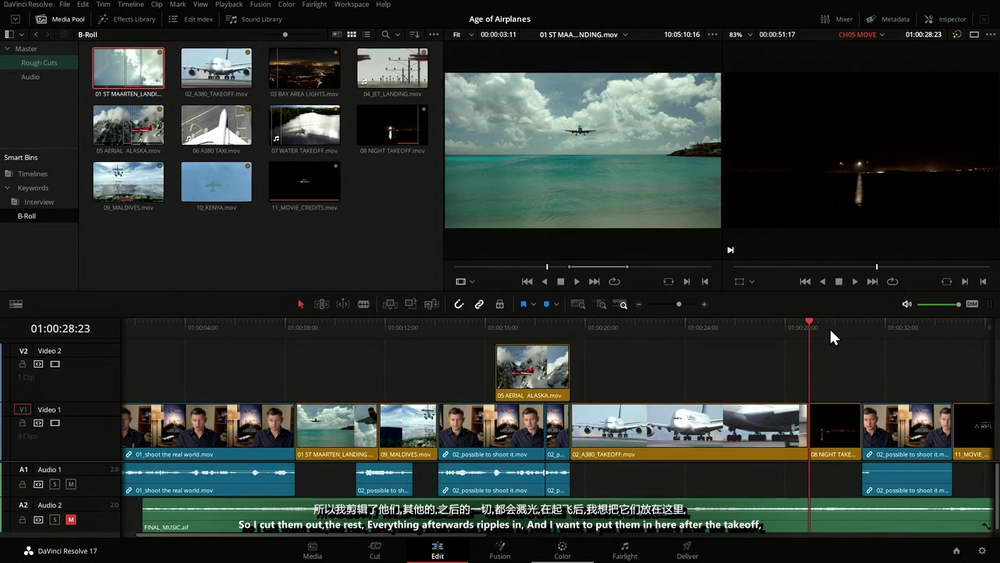This screenshot has width=1000, height=563.
Task: Select the Rough Cuts bin
Action: 38,62
